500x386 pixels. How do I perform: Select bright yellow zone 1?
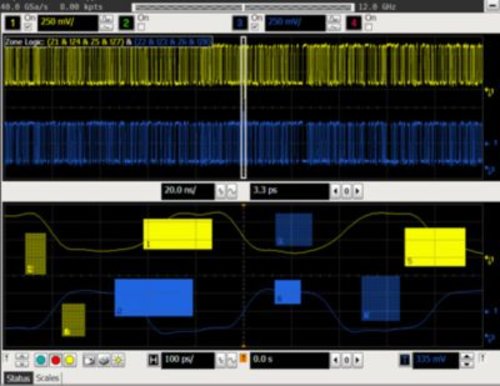(x=178, y=234)
